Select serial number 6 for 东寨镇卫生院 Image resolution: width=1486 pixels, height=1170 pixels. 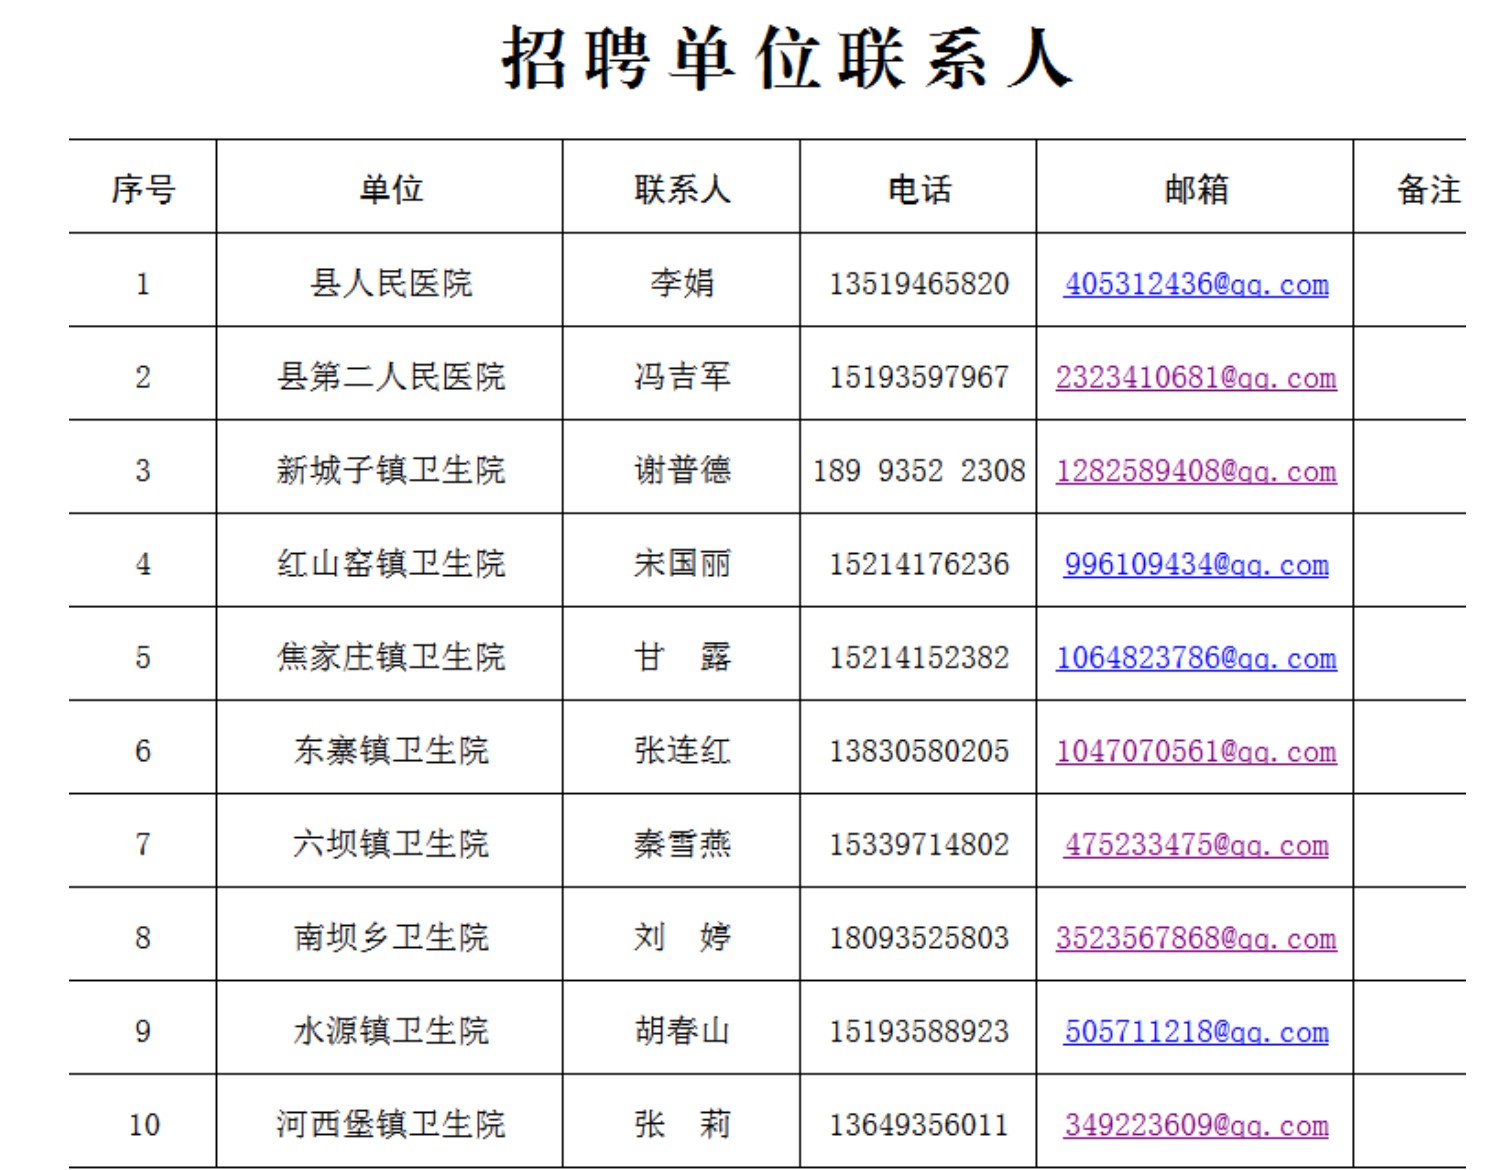(143, 751)
